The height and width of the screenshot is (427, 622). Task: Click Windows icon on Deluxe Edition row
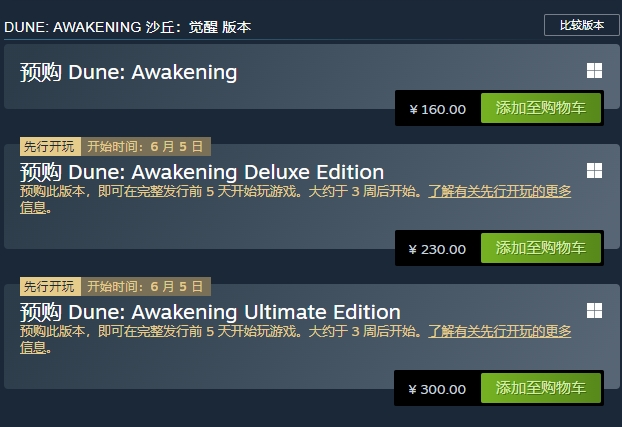594,171
